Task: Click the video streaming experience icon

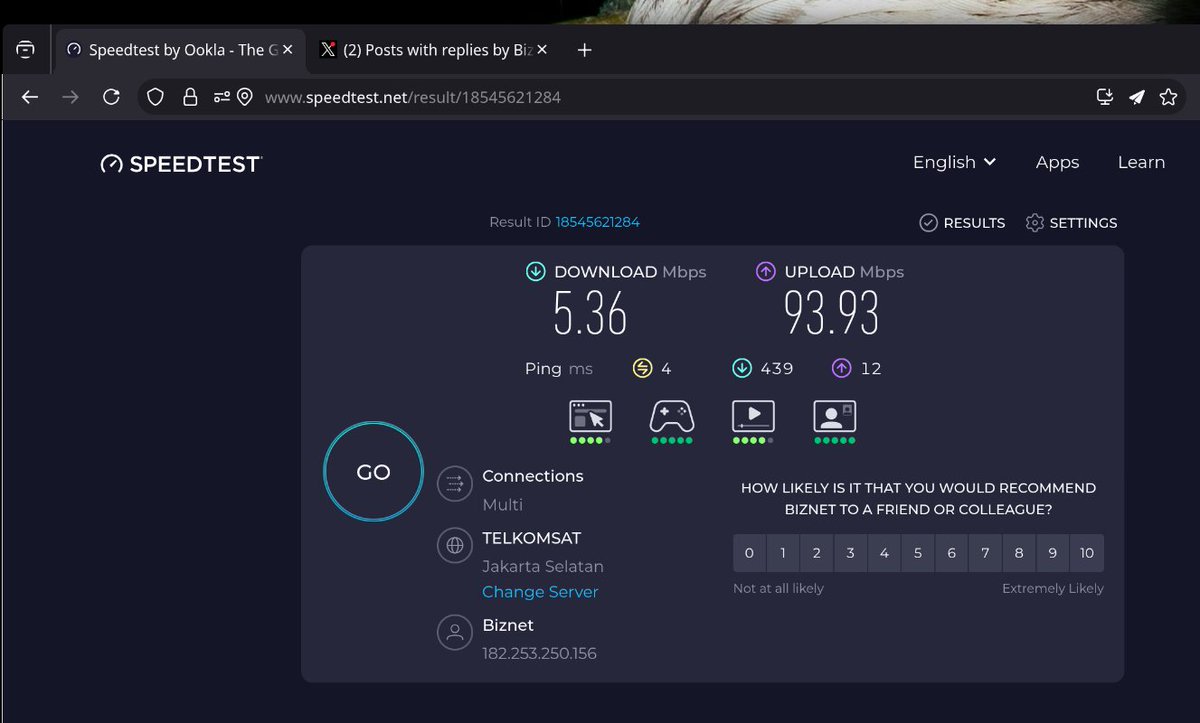Action: [x=753, y=416]
